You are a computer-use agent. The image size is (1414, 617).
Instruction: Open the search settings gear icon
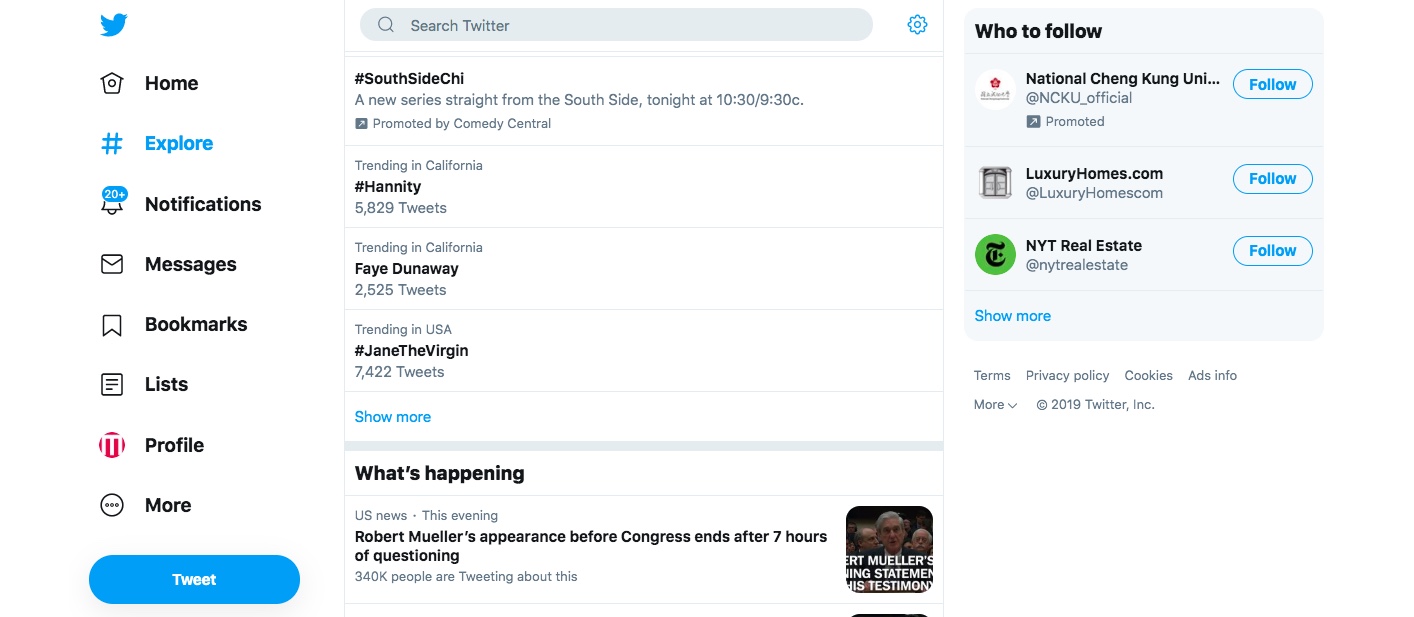click(x=917, y=25)
